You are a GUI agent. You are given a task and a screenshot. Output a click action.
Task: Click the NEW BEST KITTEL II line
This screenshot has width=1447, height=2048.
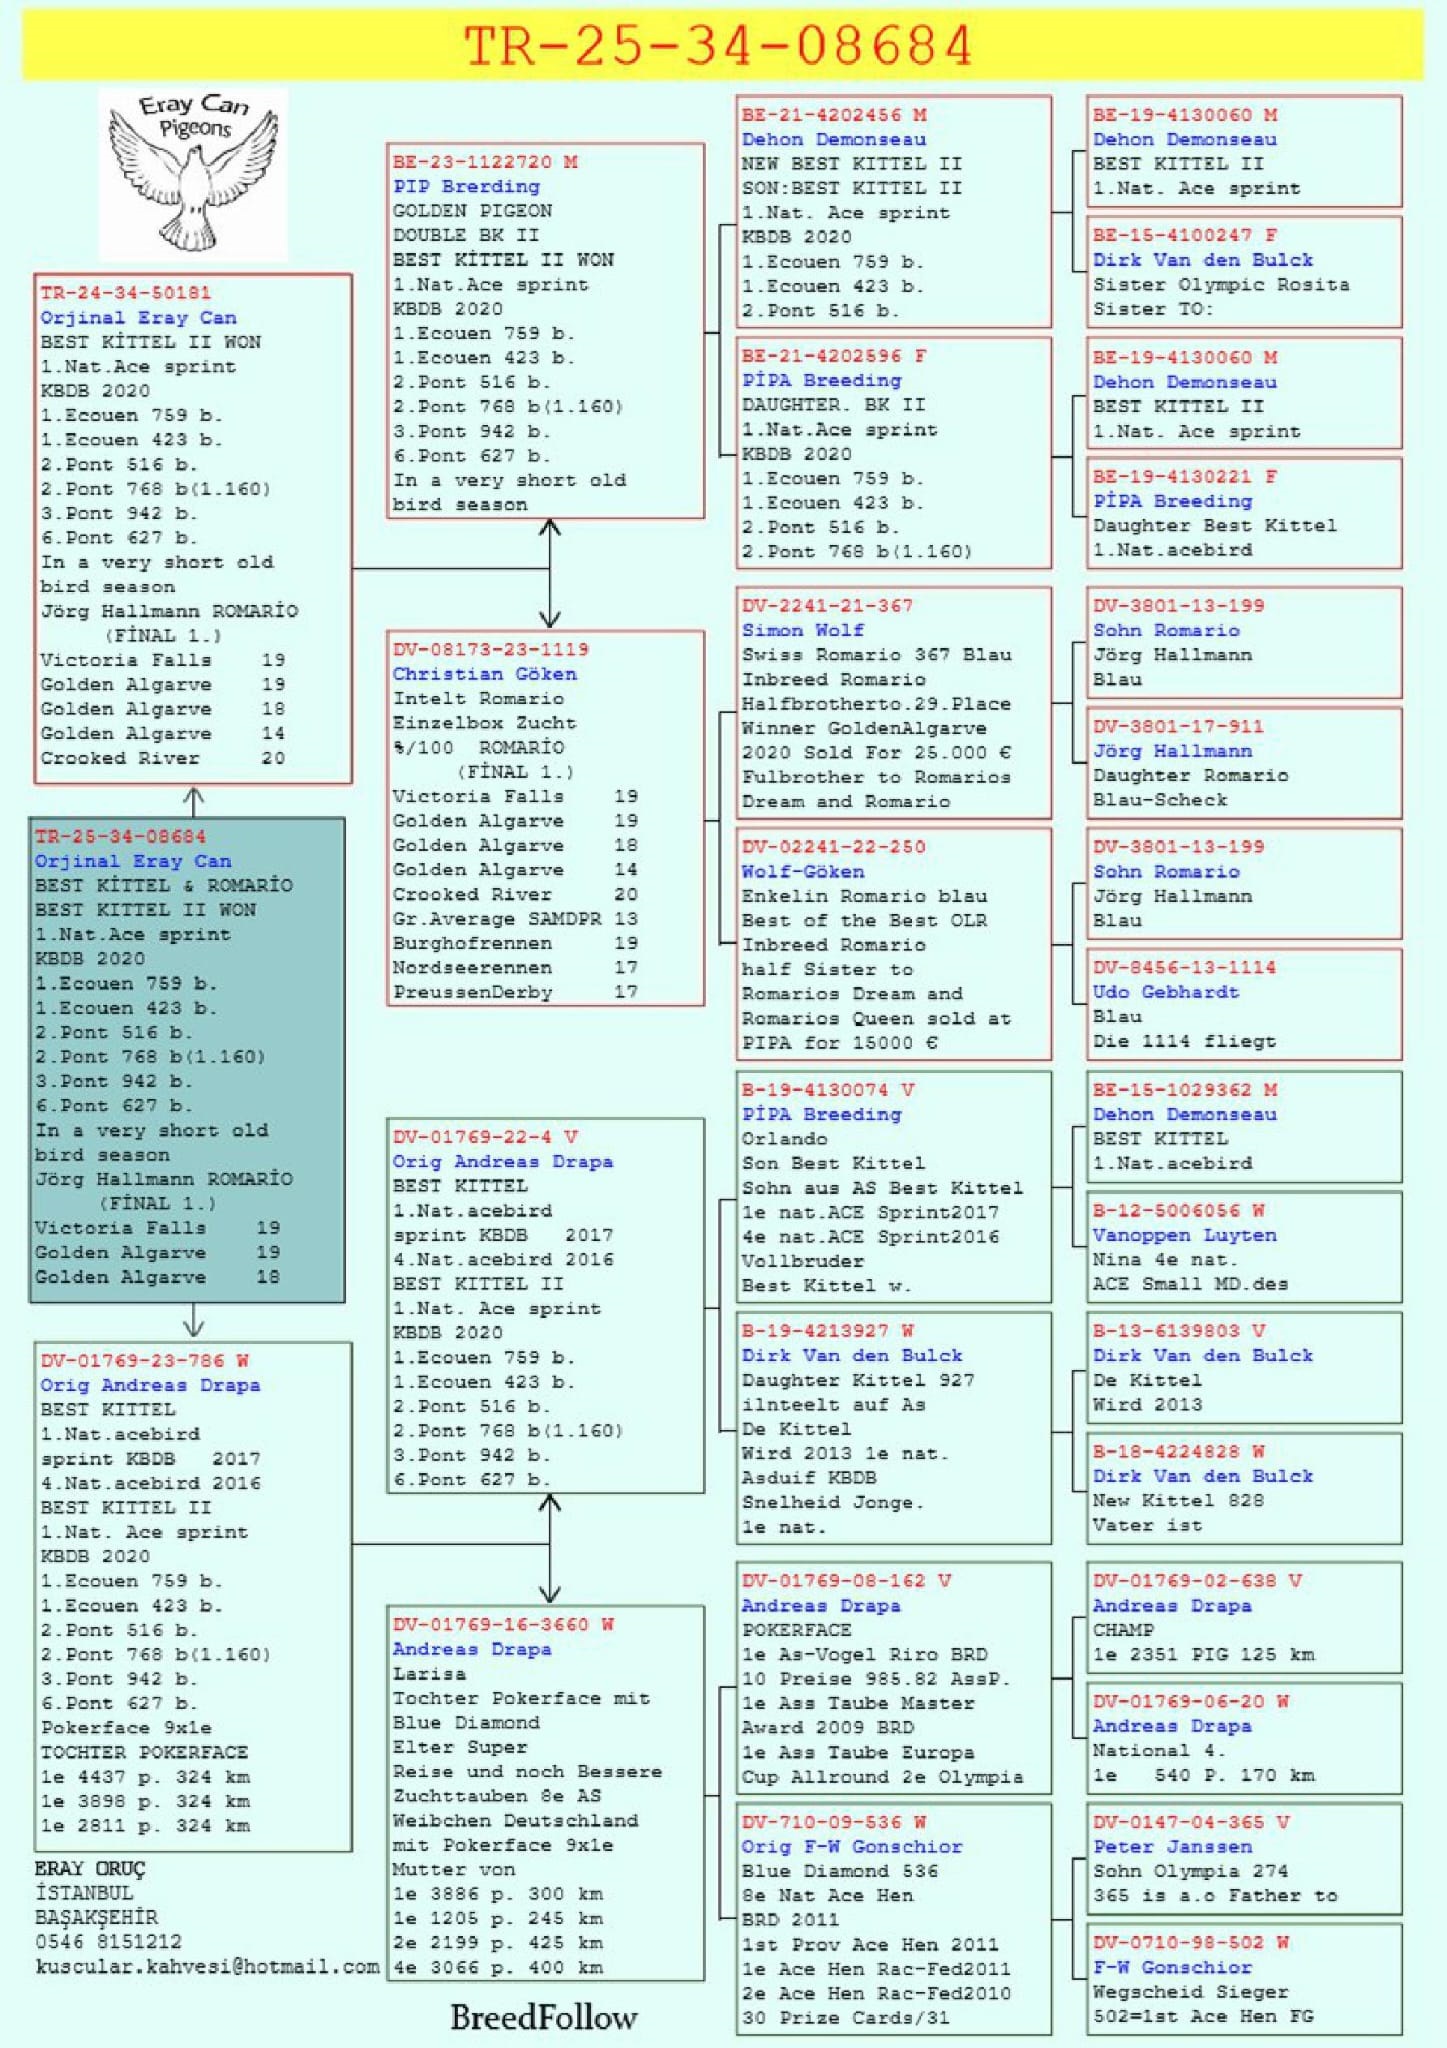[852, 163]
